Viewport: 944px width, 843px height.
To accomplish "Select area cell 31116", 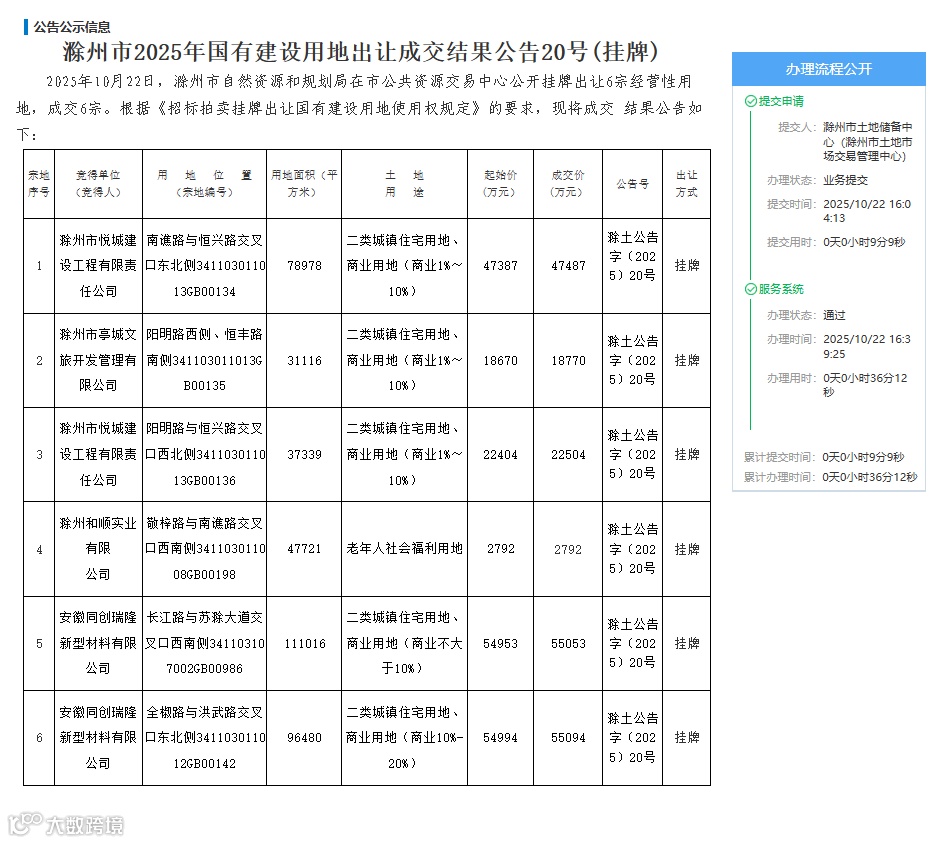I will click(304, 360).
